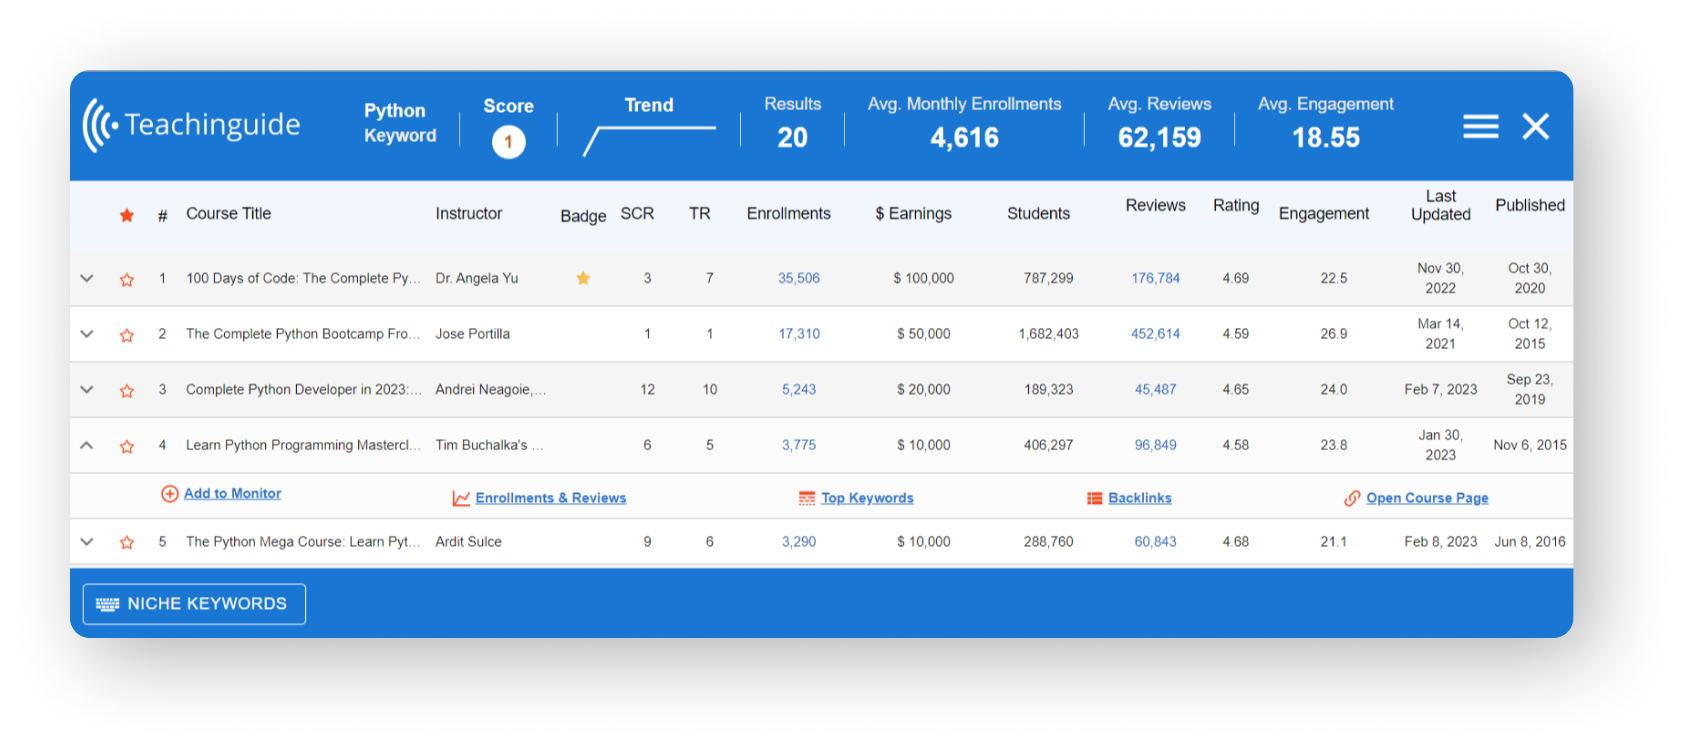Viewport: 1681px width, 746px height.
Task: Expand The Python Mega Course row
Action: [x=87, y=541]
